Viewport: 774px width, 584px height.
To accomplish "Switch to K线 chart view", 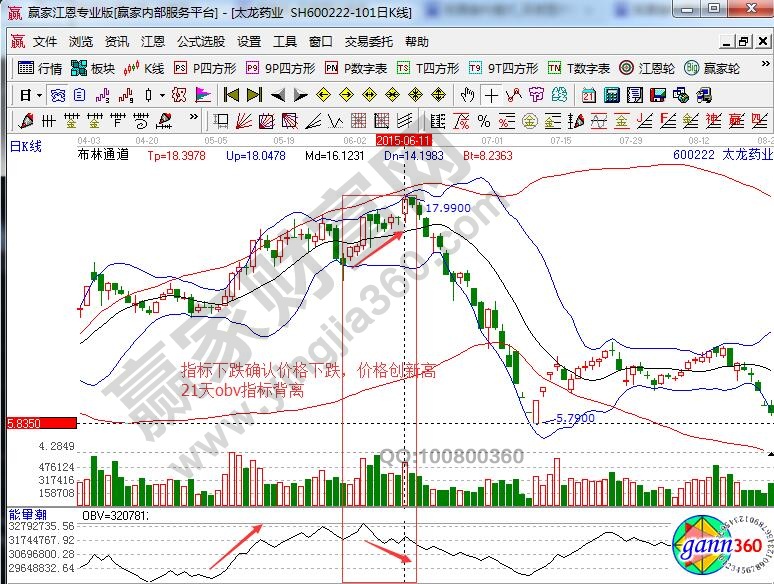I will pyautogui.click(x=144, y=68).
